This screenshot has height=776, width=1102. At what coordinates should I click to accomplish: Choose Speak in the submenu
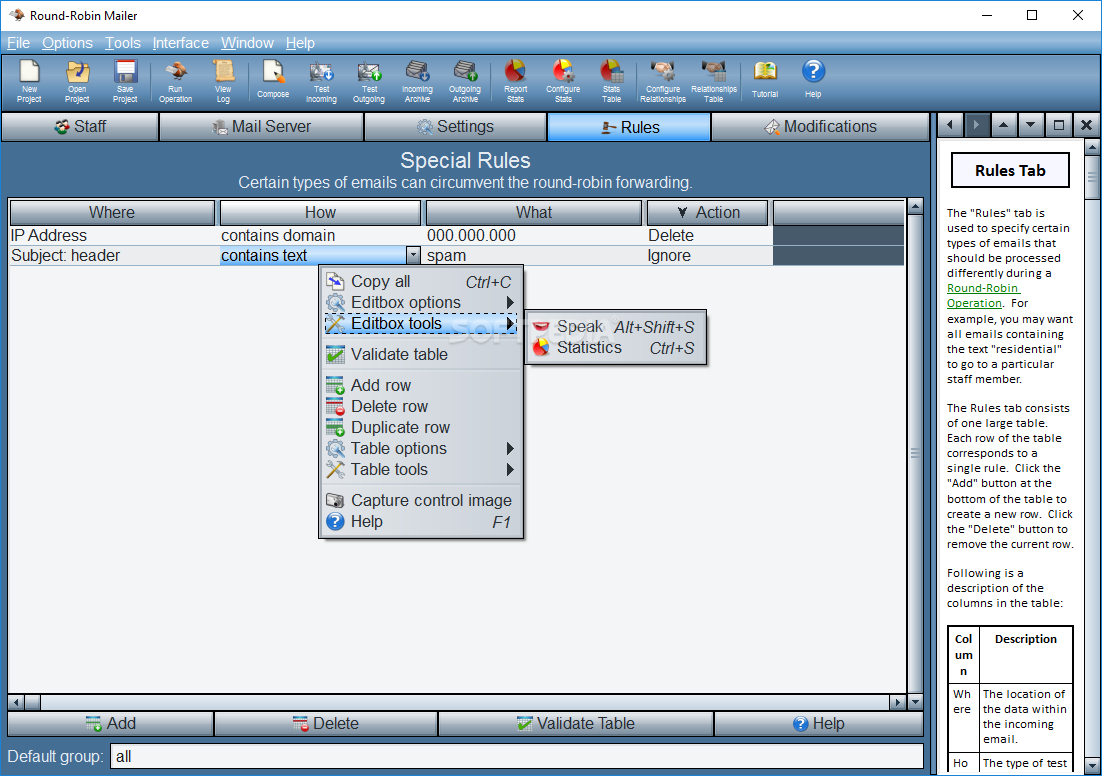(x=615, y=327)
